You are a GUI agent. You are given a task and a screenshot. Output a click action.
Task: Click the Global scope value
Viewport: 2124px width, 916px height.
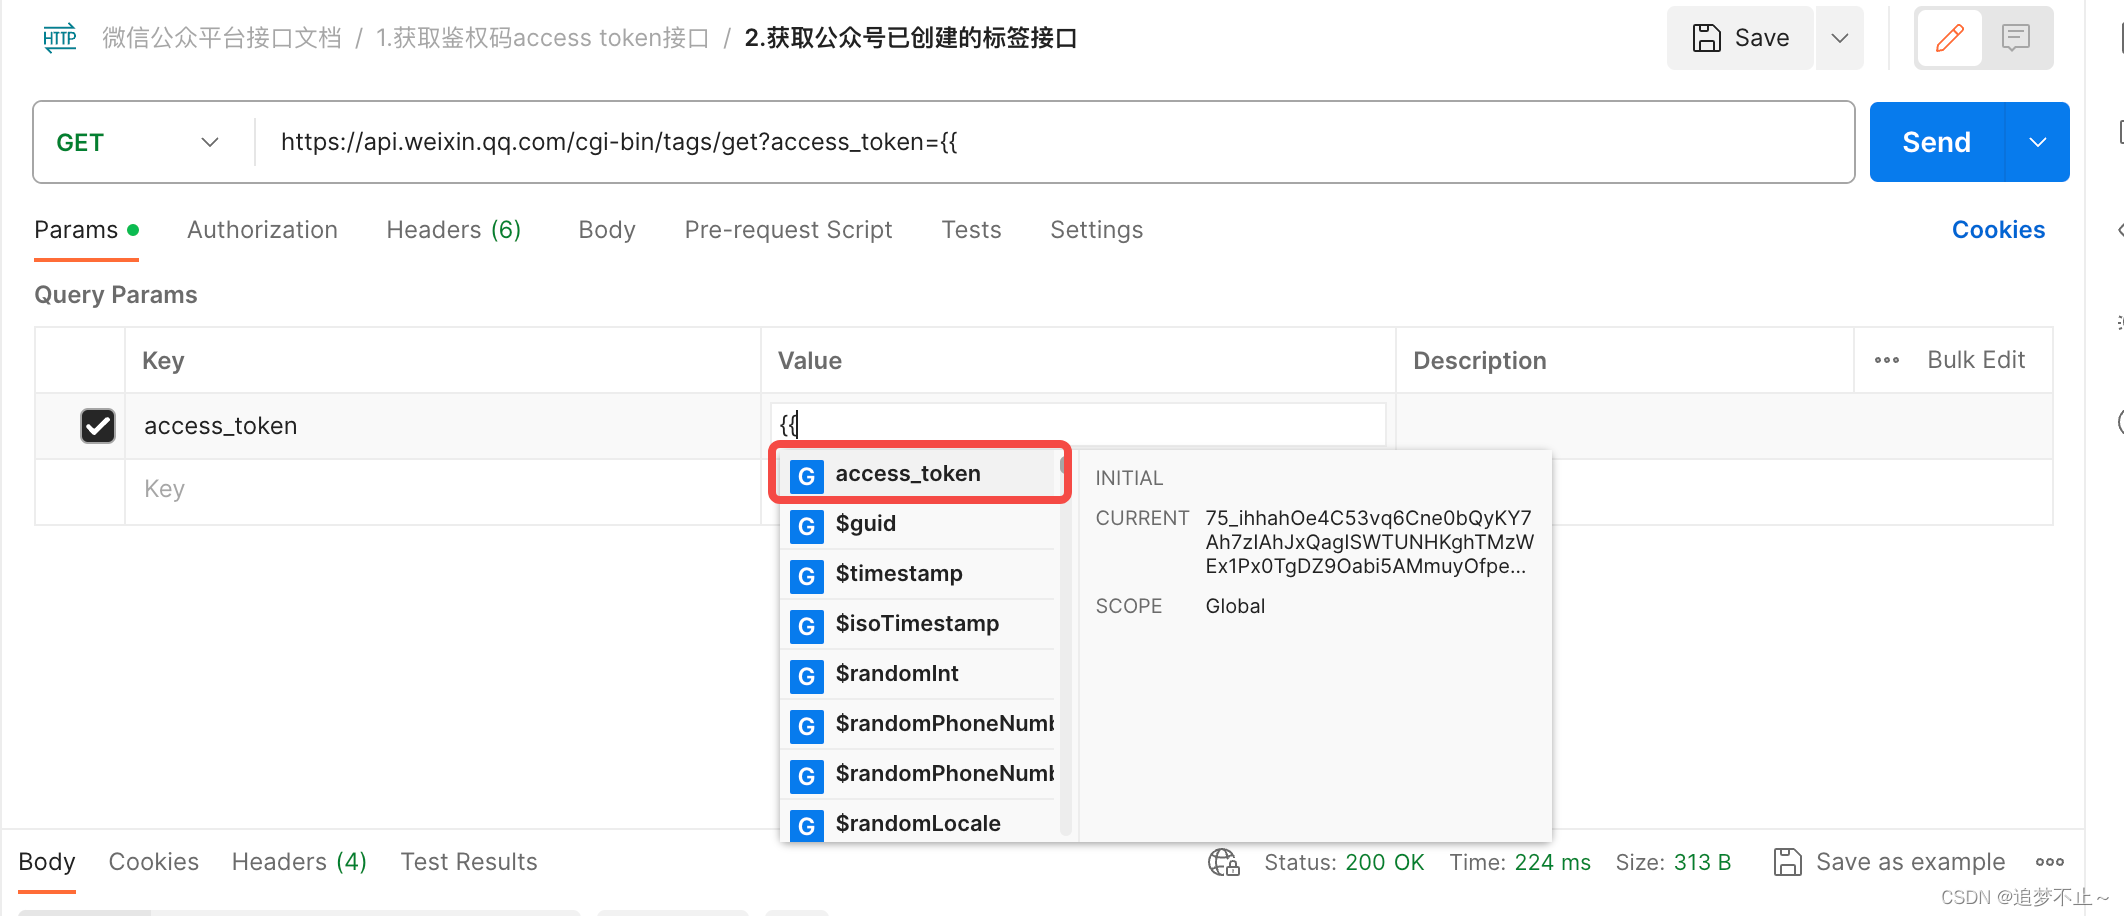[1235, 606]
